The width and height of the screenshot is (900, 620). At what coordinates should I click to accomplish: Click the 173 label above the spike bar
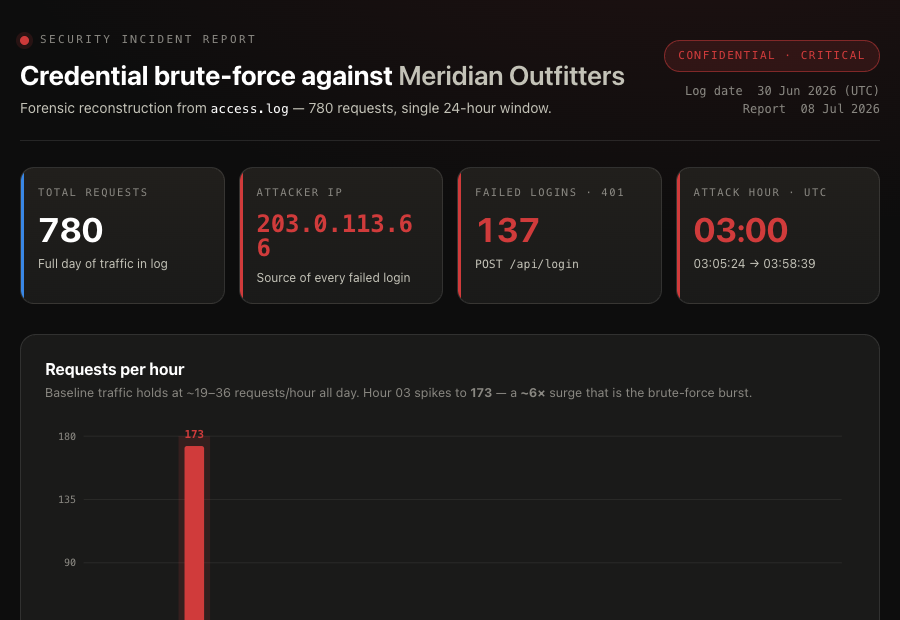pos(194,434)
